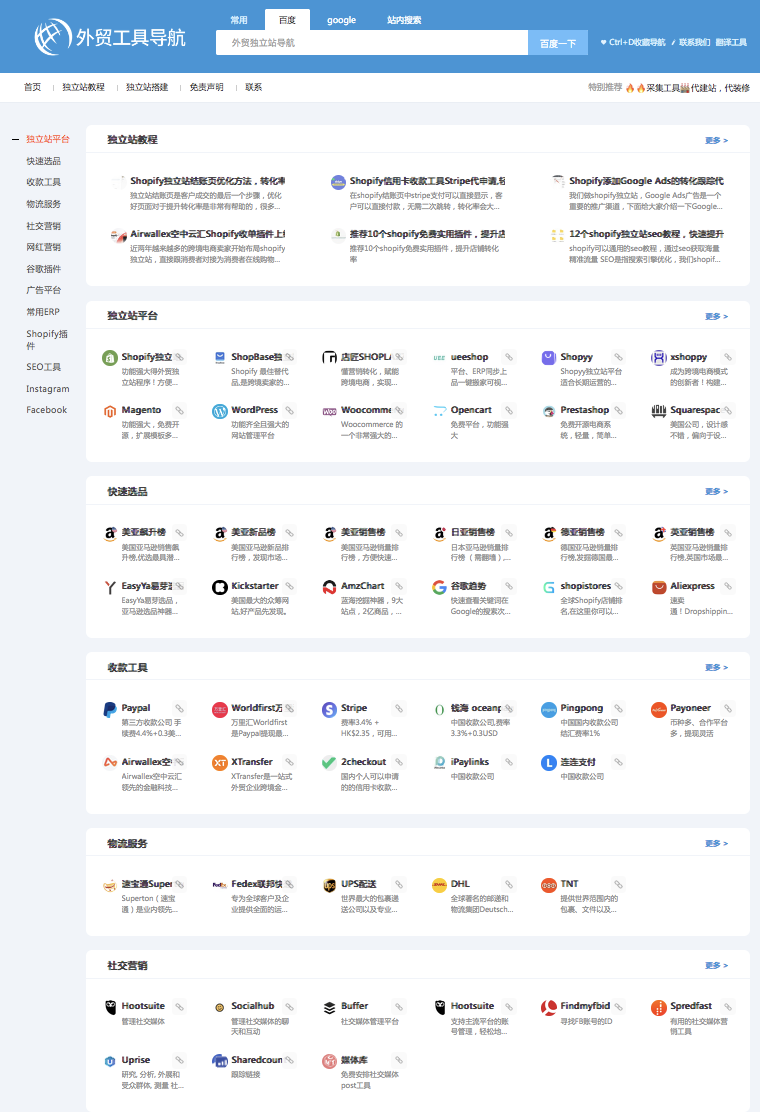Select the 百度 search tab
Image resolution: width=760 pixels, height=1112 pixels.
(x=287, y=20)
